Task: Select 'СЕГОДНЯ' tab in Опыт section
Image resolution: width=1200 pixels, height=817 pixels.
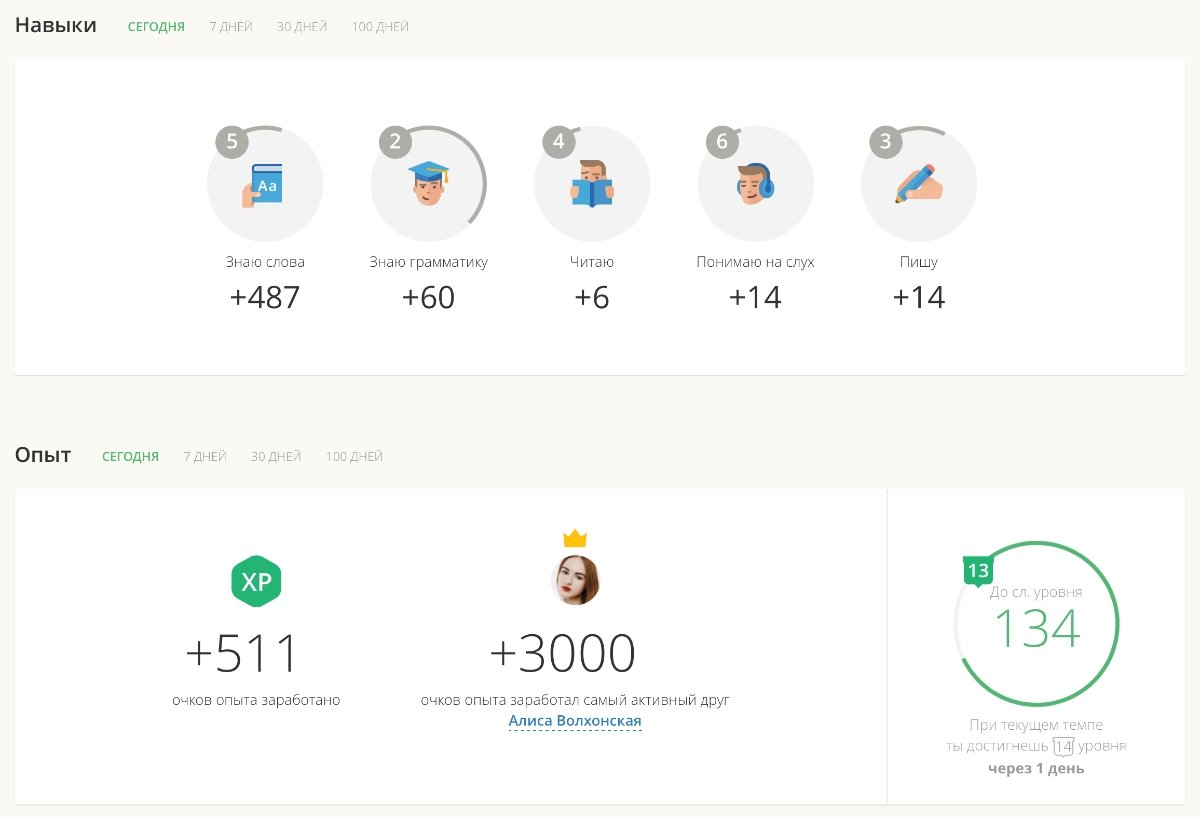Action: pos(130,457)
